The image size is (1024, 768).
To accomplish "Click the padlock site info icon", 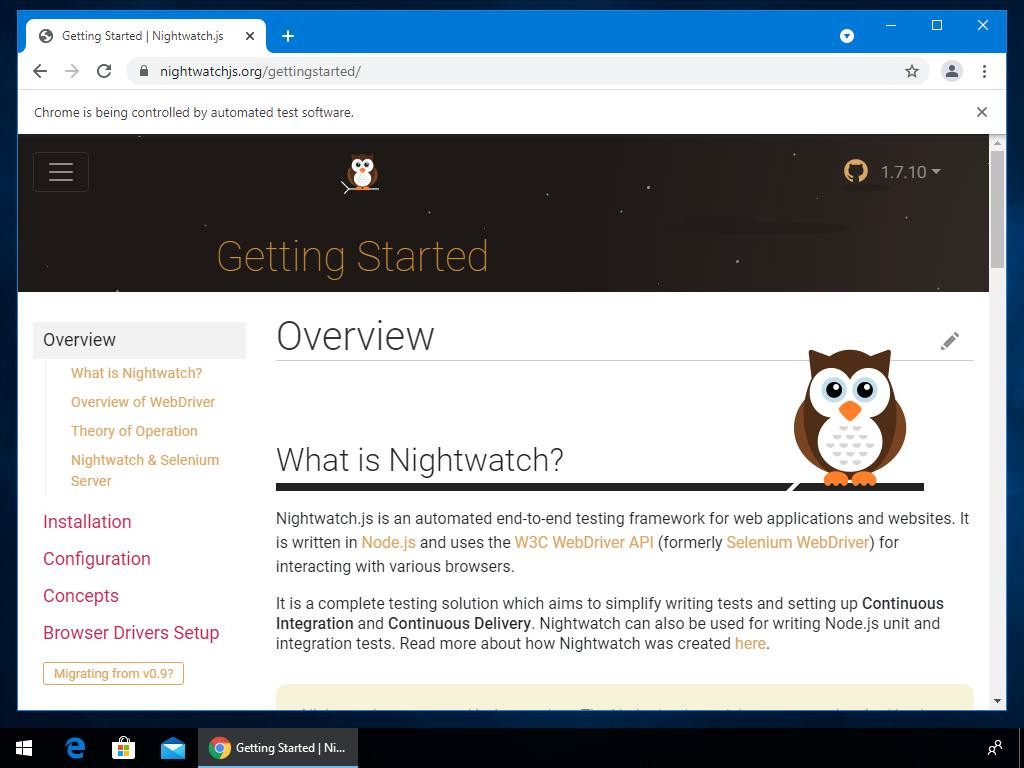I will click(x=144, y=71).
